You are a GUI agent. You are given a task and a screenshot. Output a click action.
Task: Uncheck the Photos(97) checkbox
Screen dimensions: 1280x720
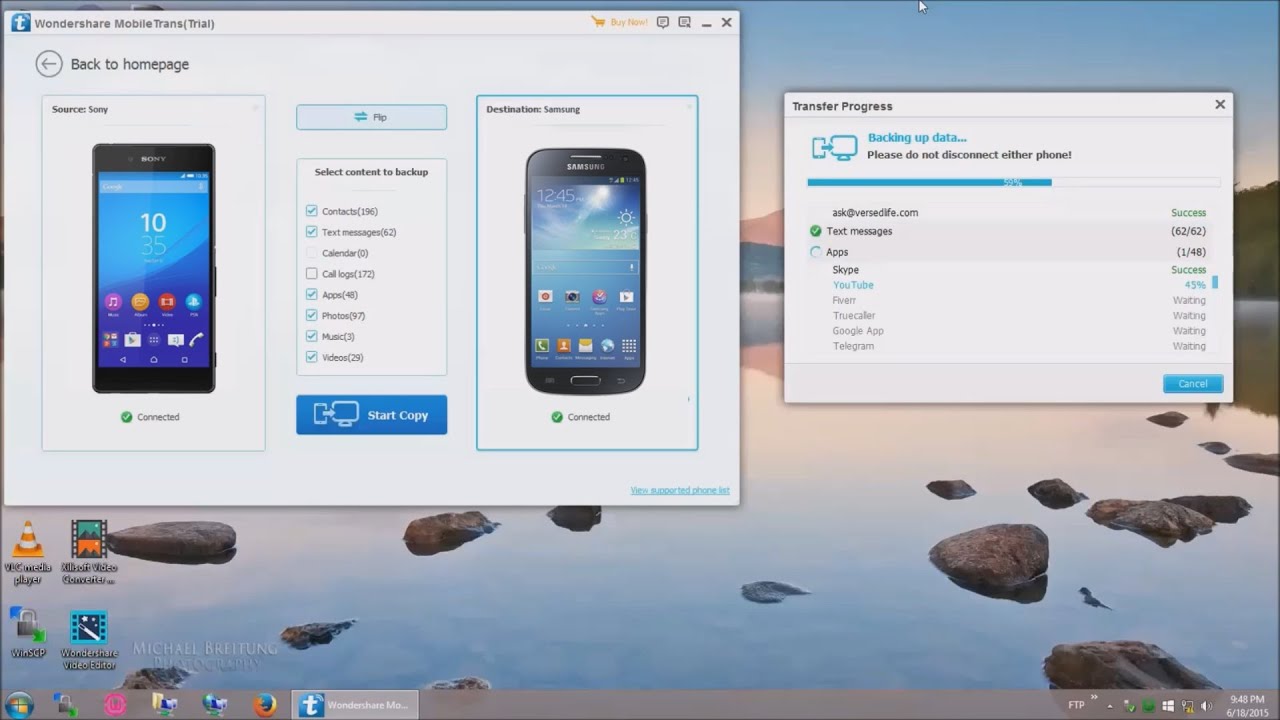pos(312,316)
